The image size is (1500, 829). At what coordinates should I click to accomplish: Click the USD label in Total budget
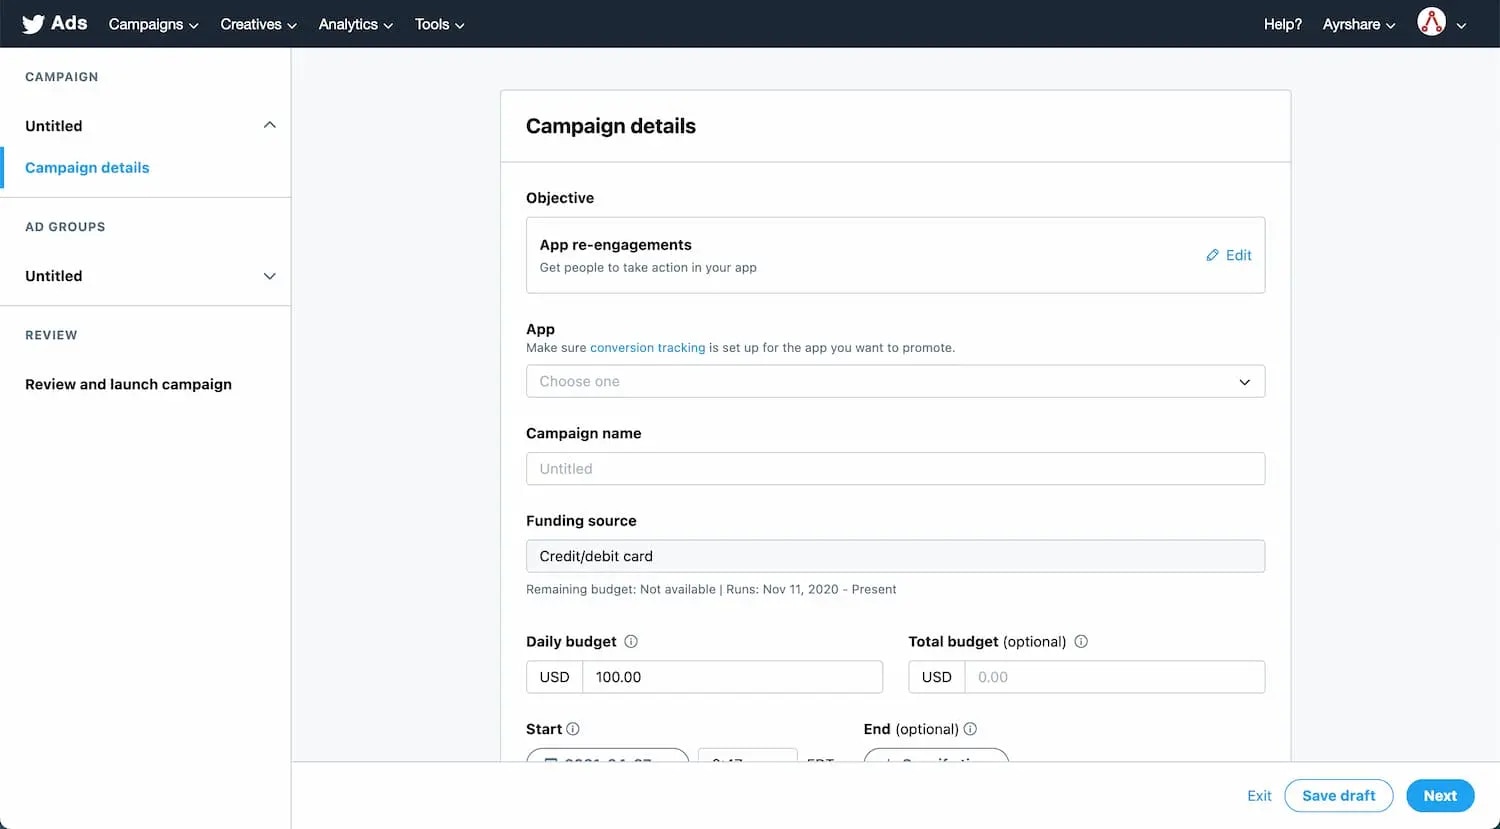[937, 677]
